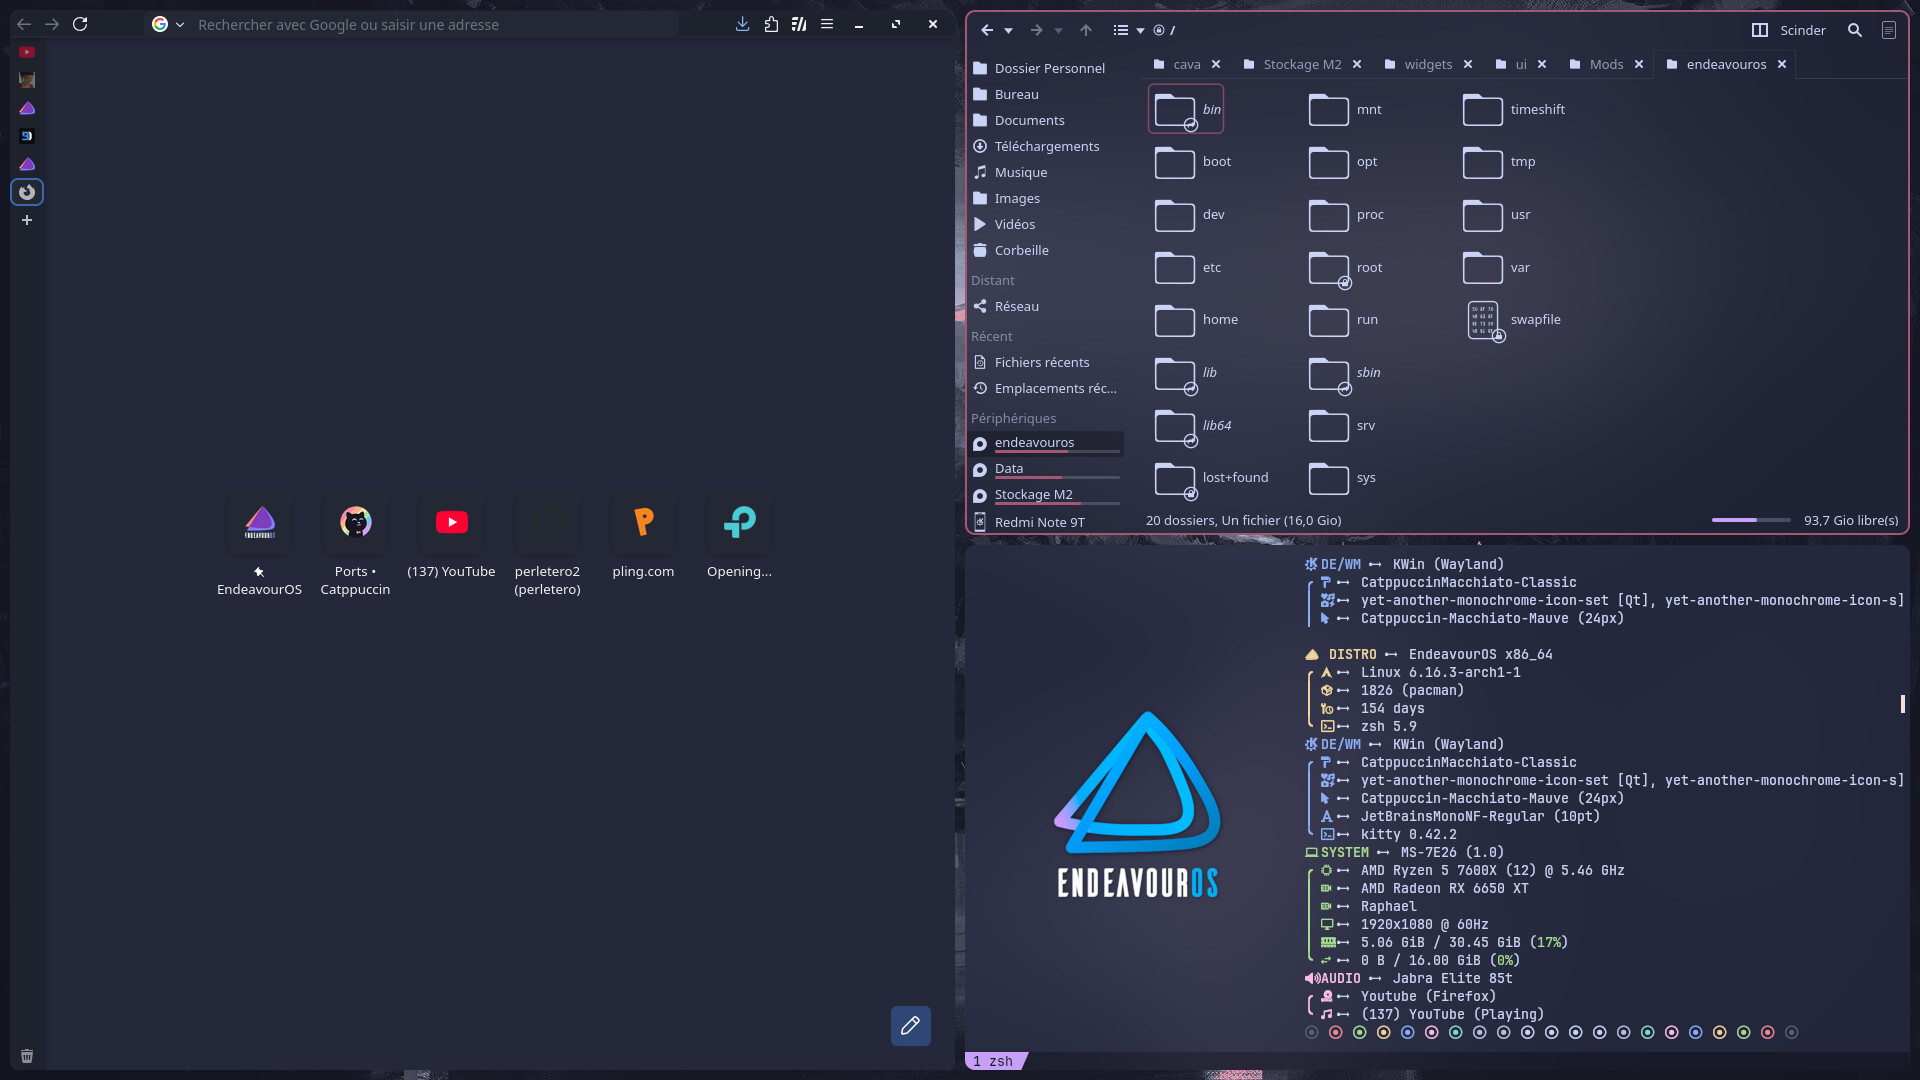The image size is (1920, 1080).
Task: Open the browser downloads icon
Action: [742, 24]
